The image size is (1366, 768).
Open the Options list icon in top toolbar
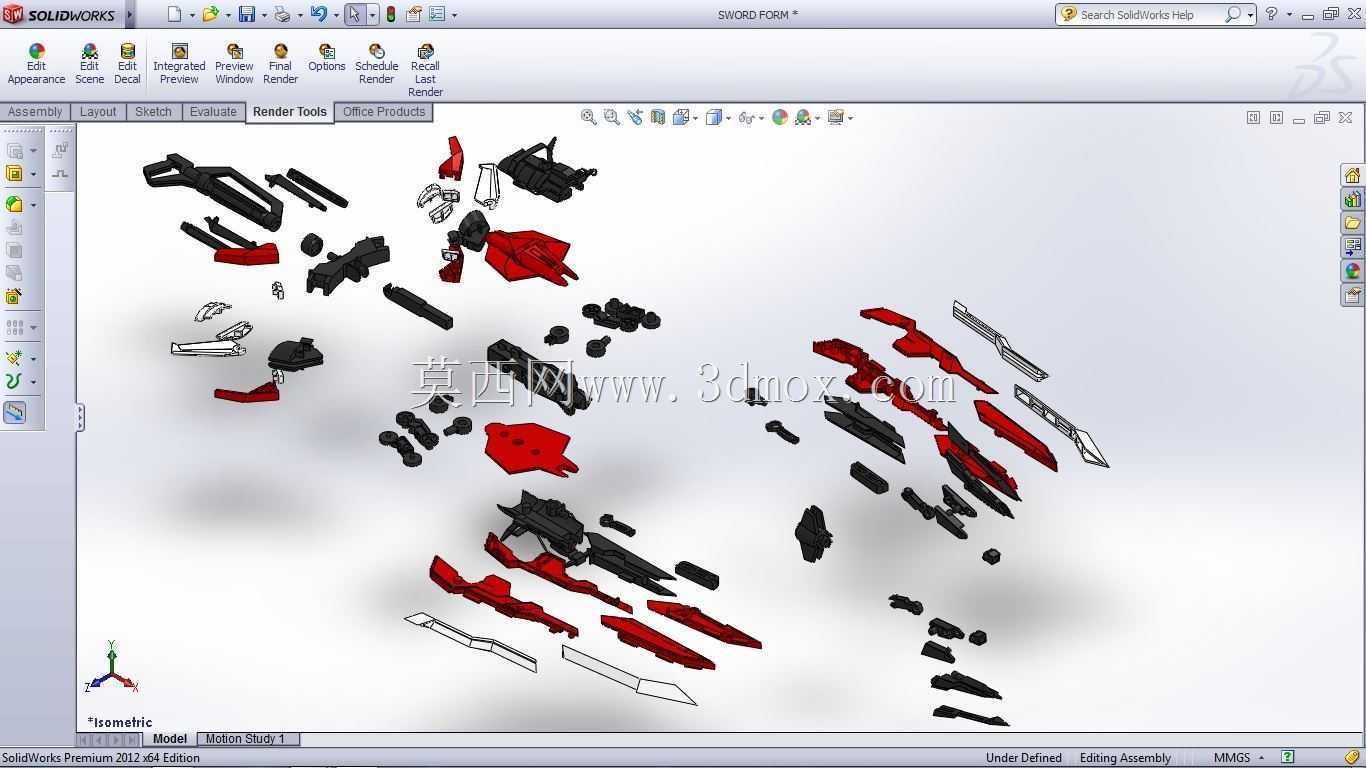437,14
